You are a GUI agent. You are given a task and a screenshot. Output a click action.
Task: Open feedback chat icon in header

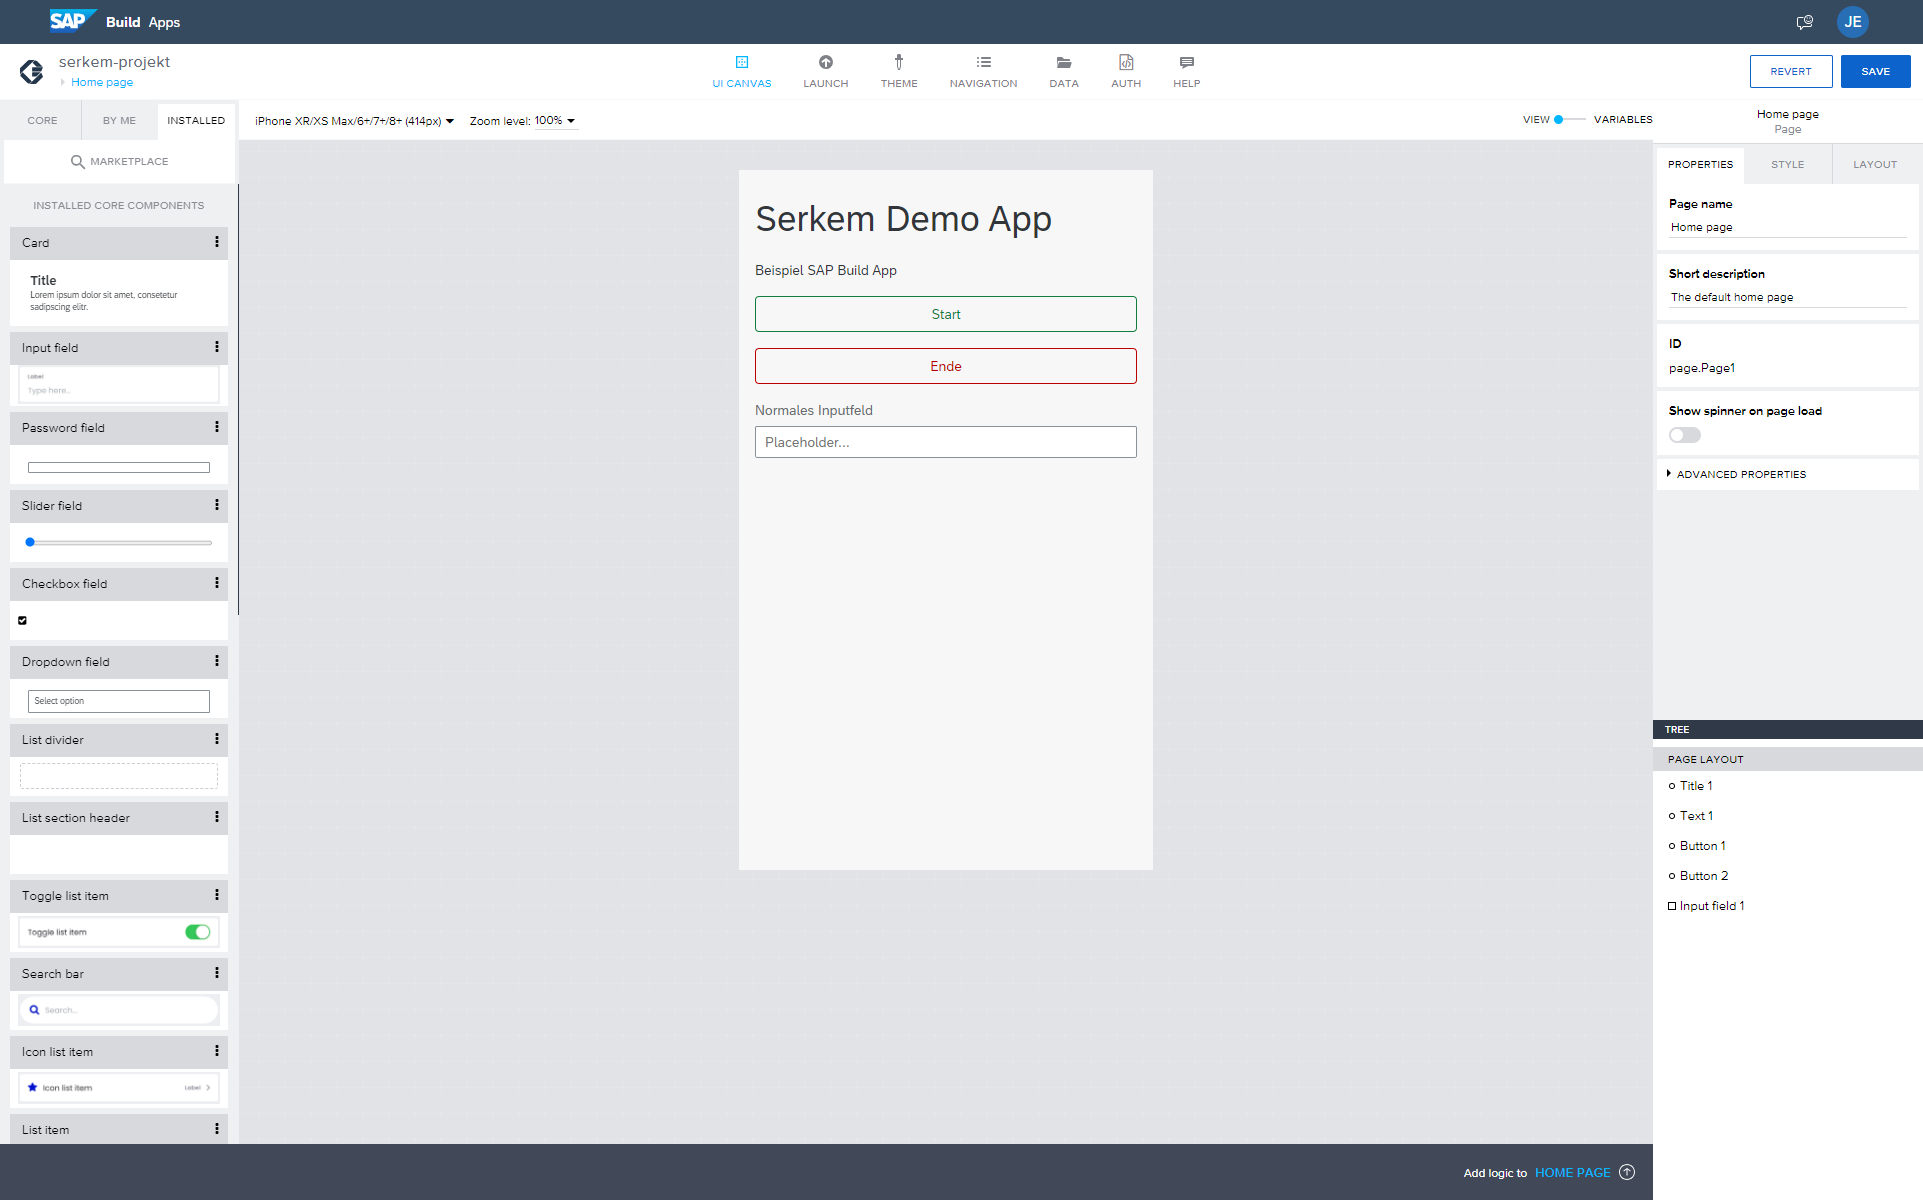point(1804,22)
